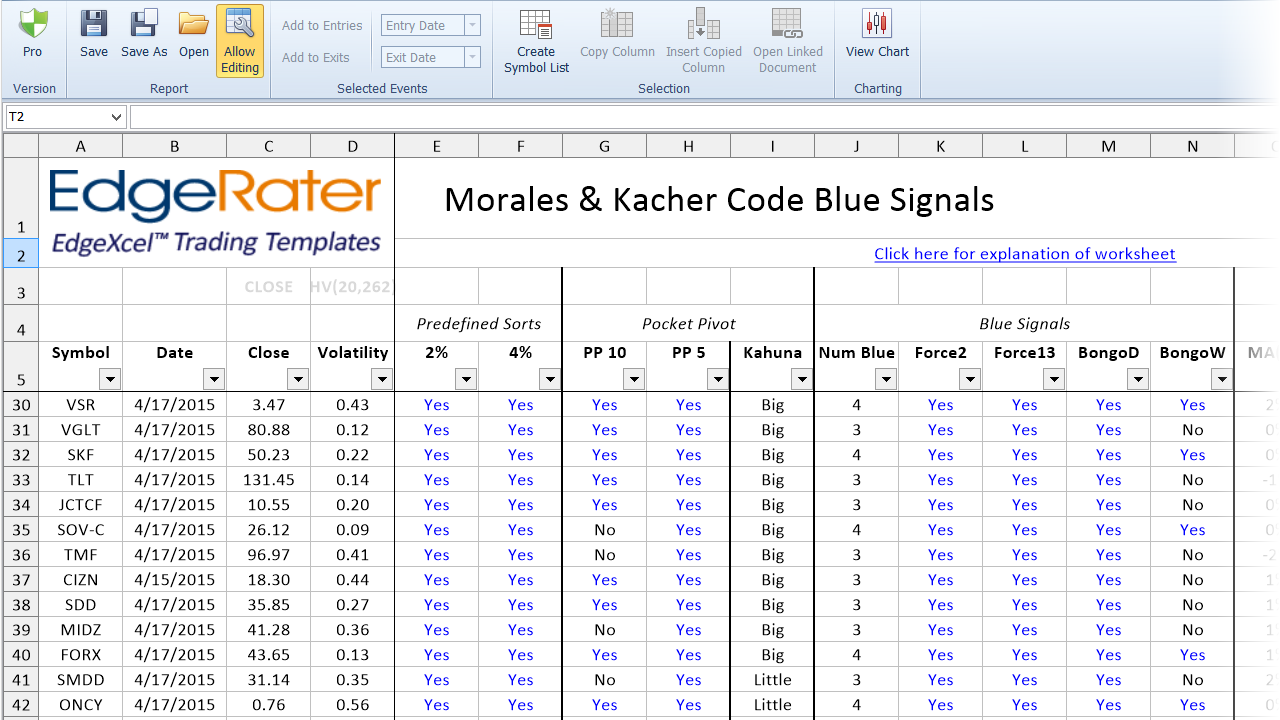1280x720 pixels.
Task: Open the Date column filter dropdown
Action: [x=214, y=379]
